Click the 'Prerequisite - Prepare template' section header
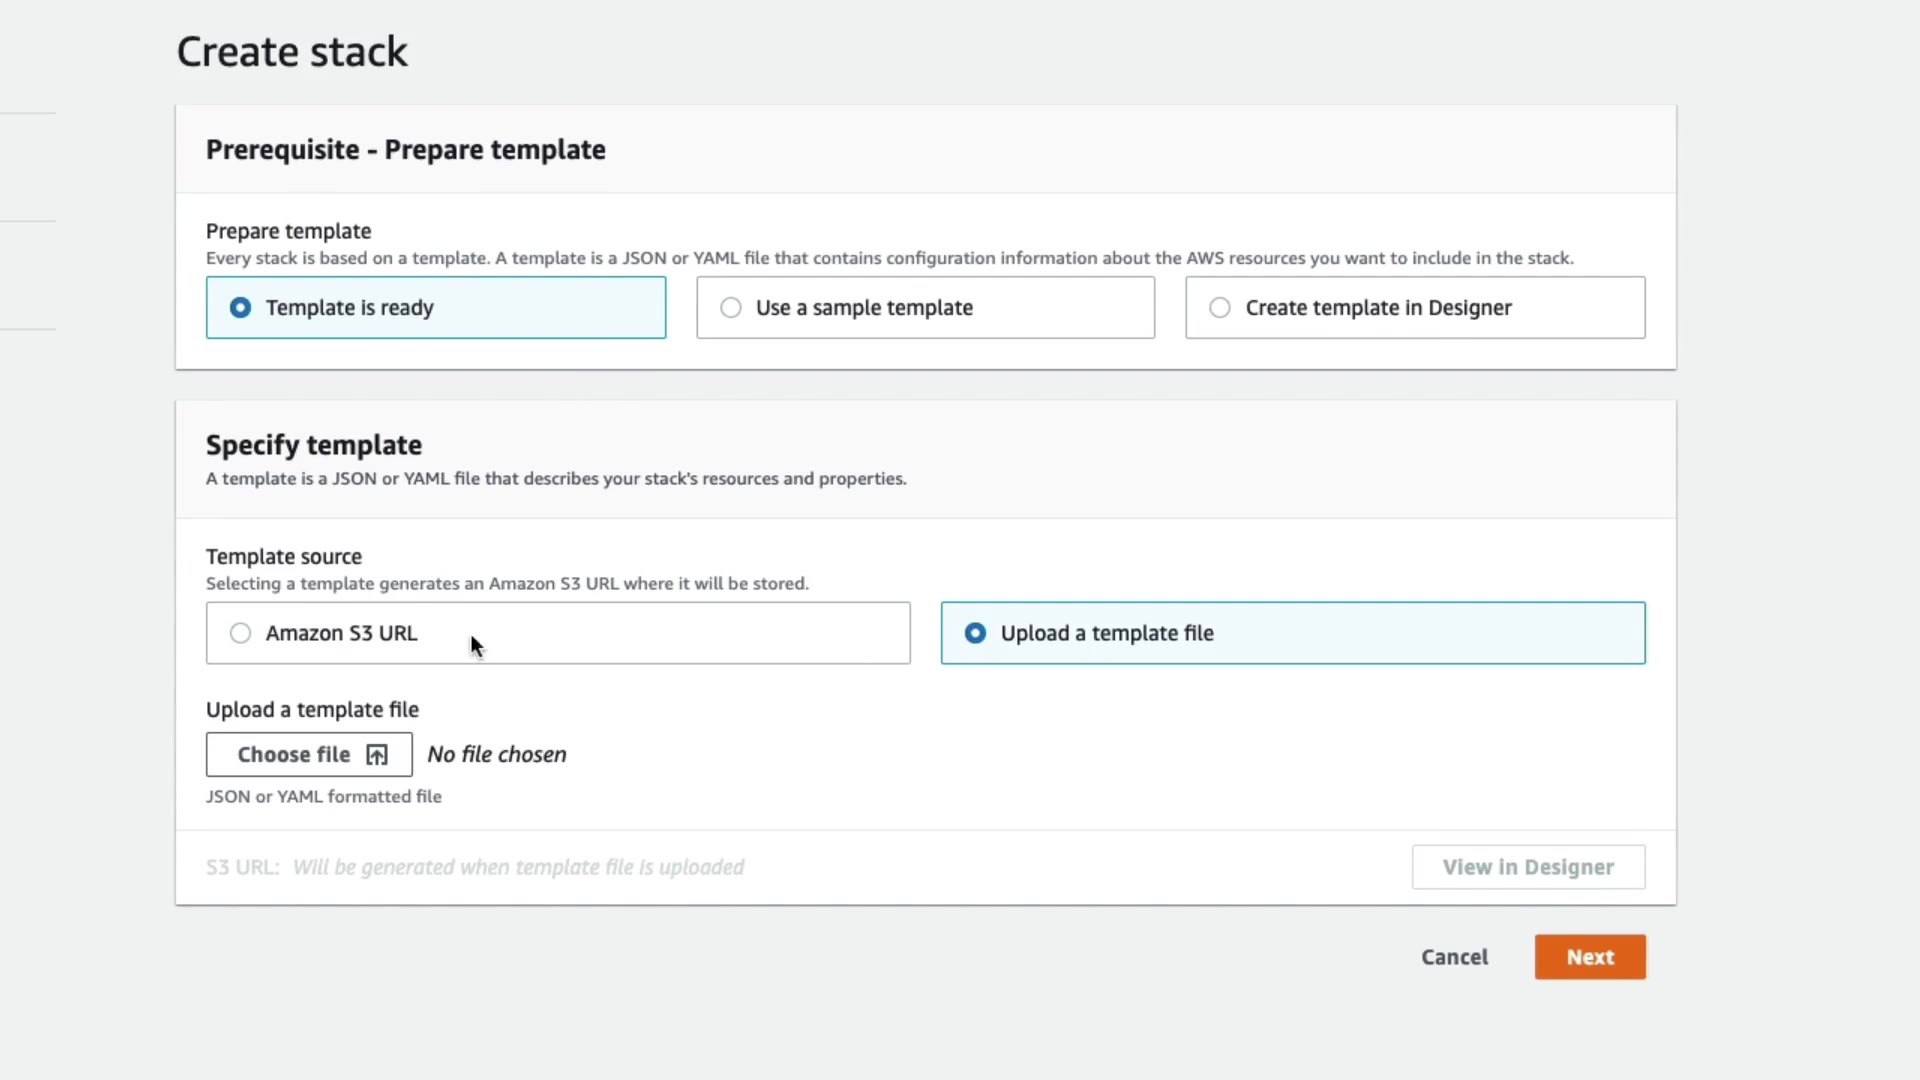The width and height of the screenshot is (1920, 1080). [x=405, y=150]
